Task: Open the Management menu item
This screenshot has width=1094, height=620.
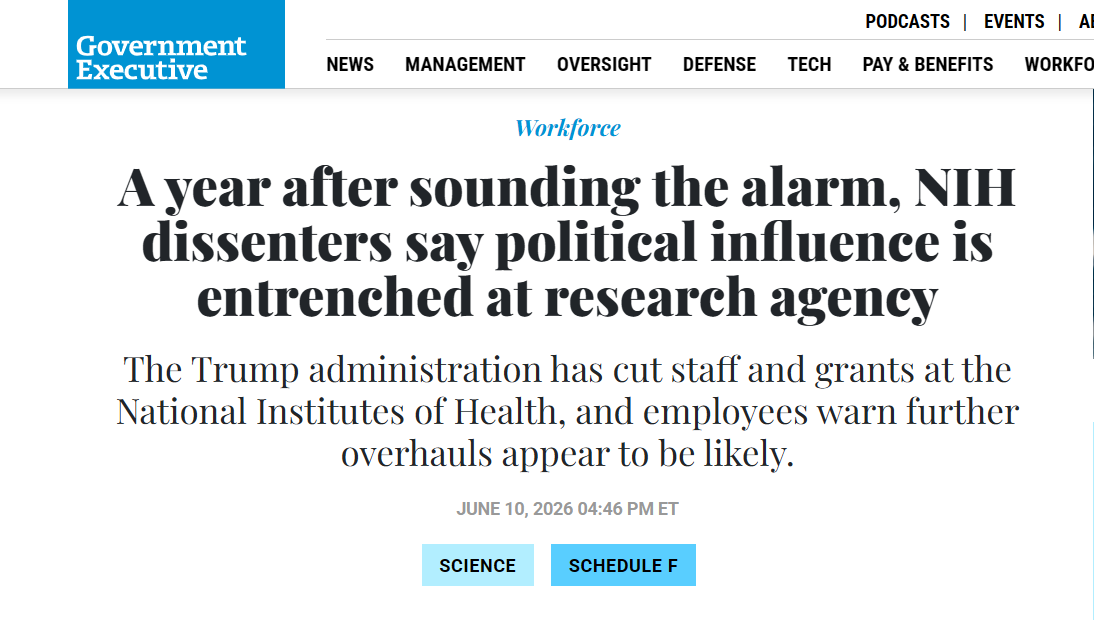Action: pyautogui.click(x=465, y=64)
